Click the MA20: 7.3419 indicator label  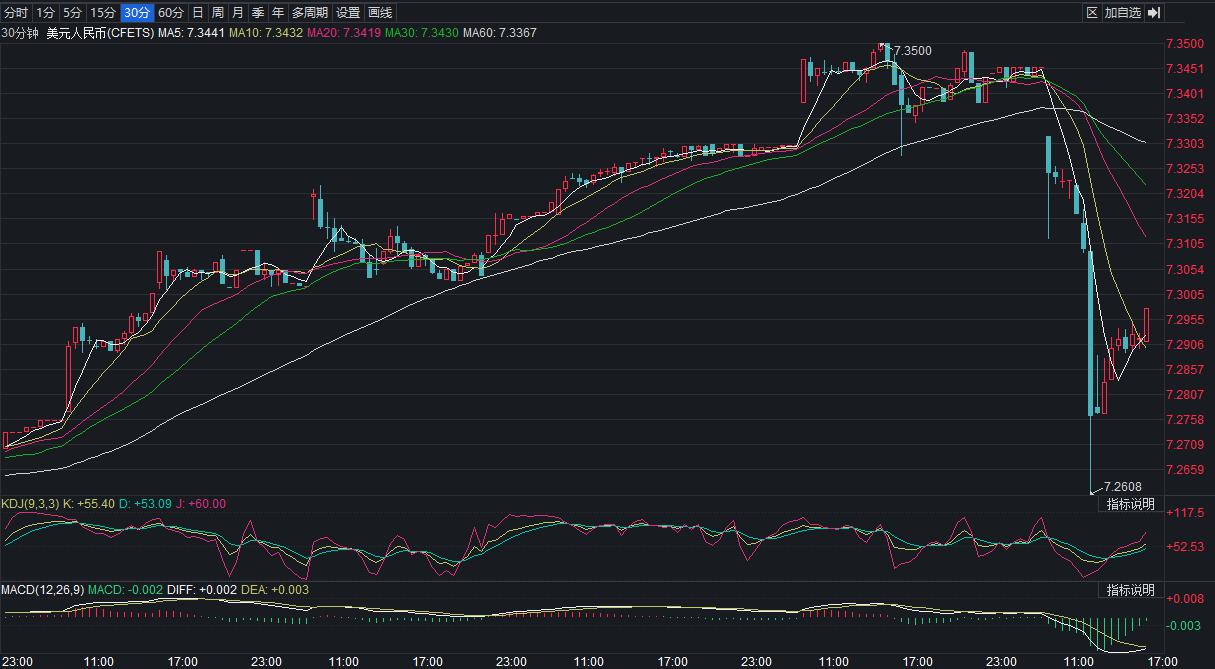(343, 33)
